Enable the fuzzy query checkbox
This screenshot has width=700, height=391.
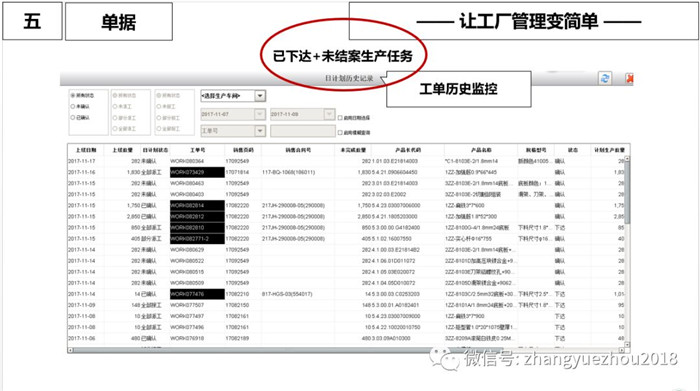pyautogui.click(x=340, y=133)
